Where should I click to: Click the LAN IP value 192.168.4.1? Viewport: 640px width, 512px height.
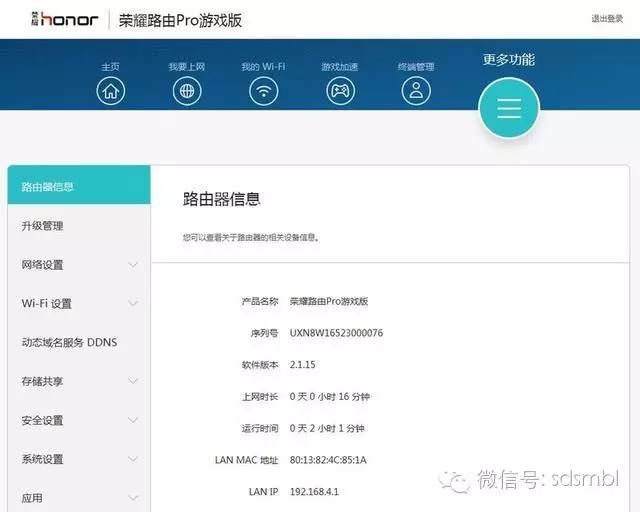pyautogui.click(x=314, y=492)
